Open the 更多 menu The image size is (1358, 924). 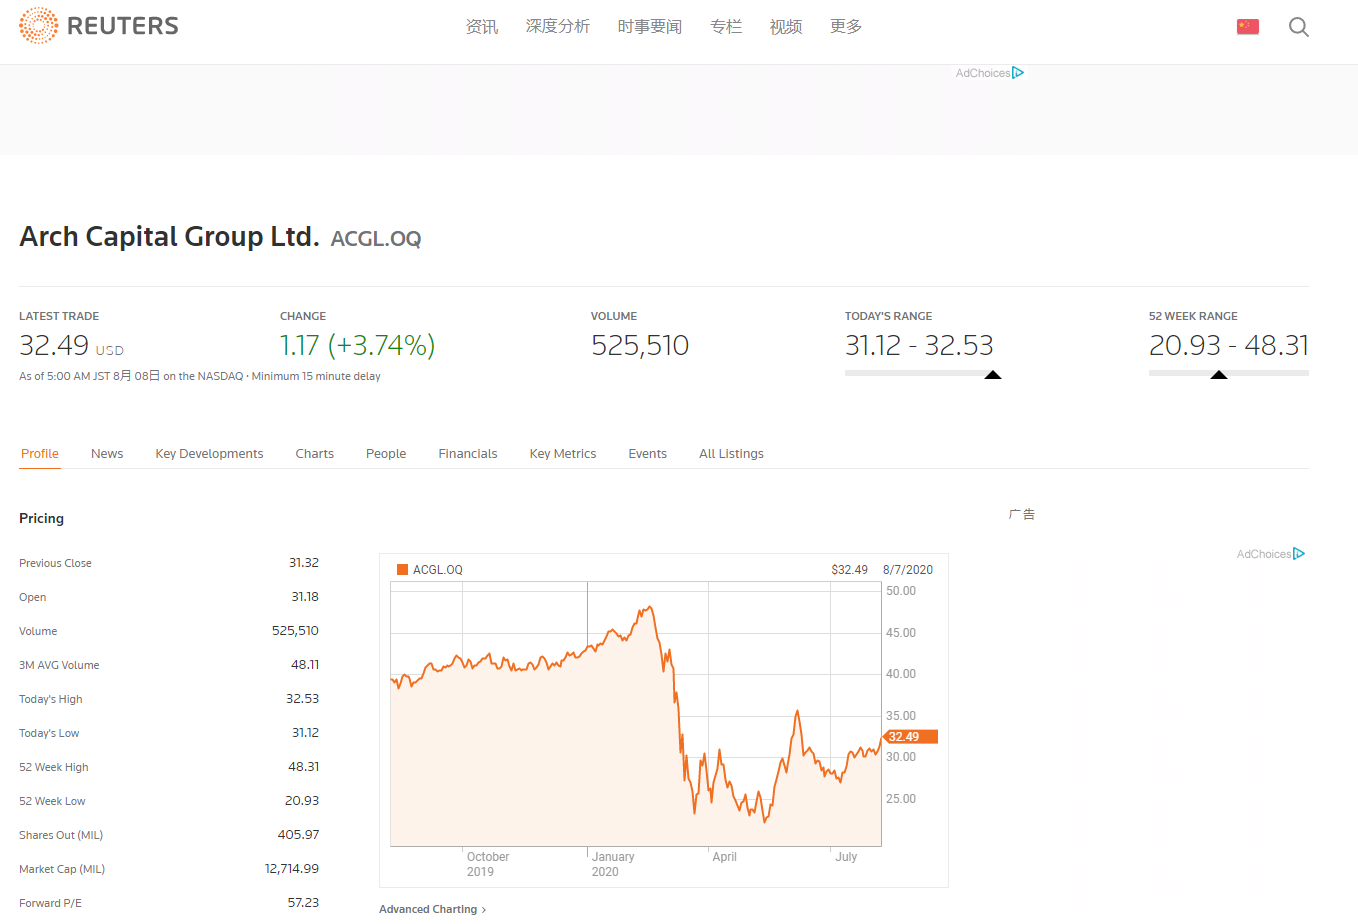[846, 27]
